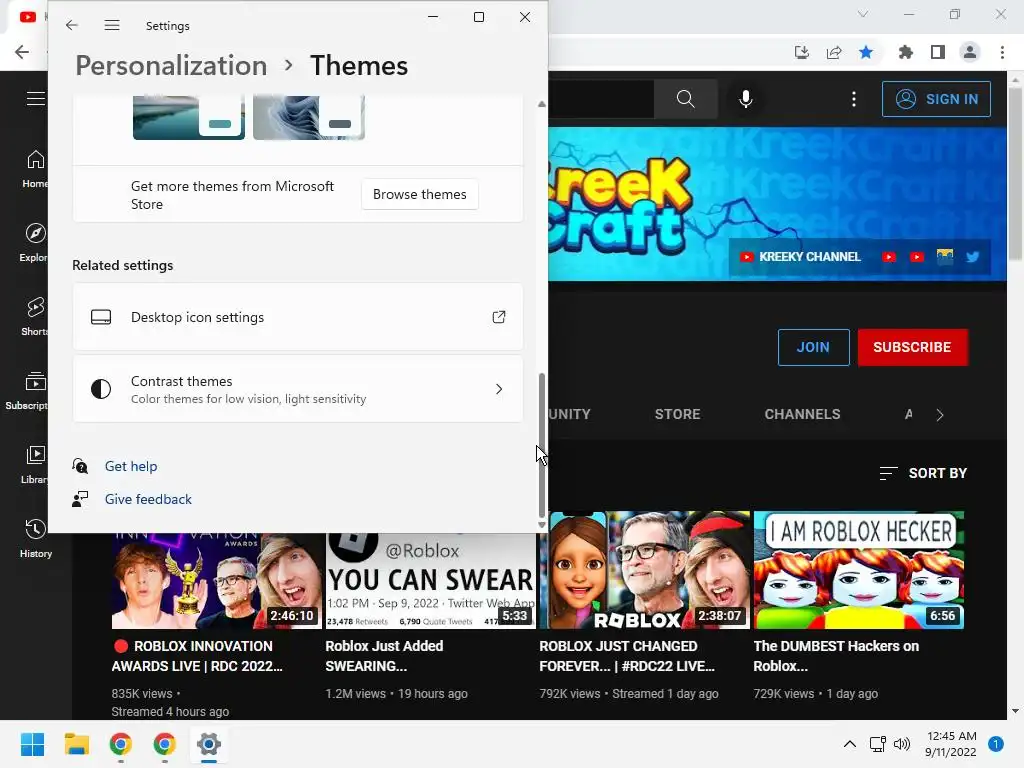
Task: Open the notification count badge
Action: (995, 744)
